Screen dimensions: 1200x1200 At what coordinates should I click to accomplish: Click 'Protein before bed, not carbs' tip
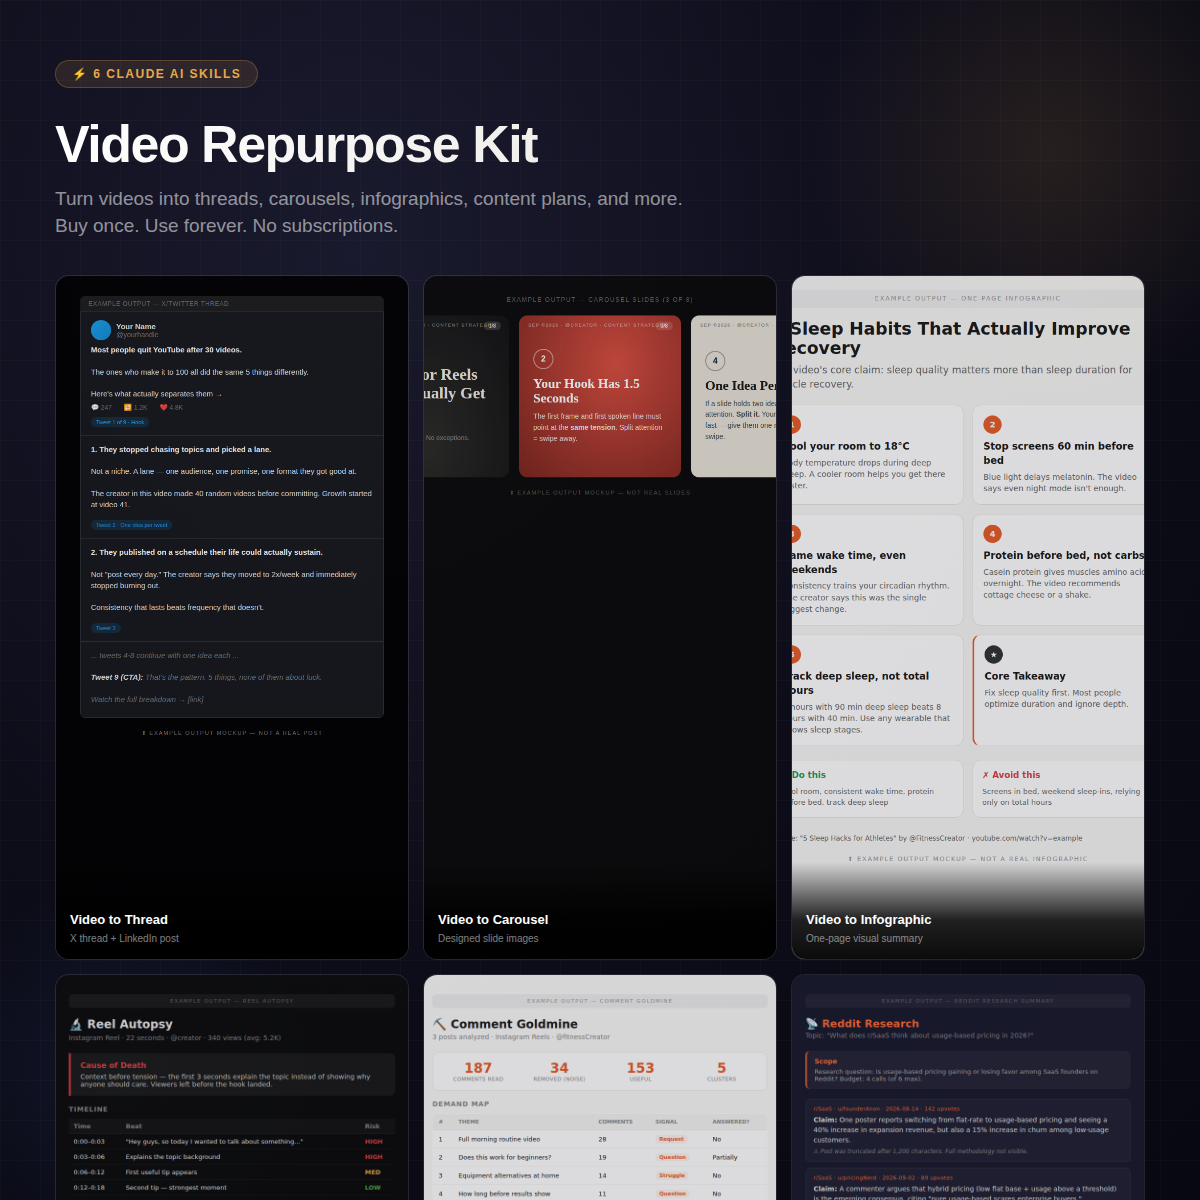click(1058, 570)
